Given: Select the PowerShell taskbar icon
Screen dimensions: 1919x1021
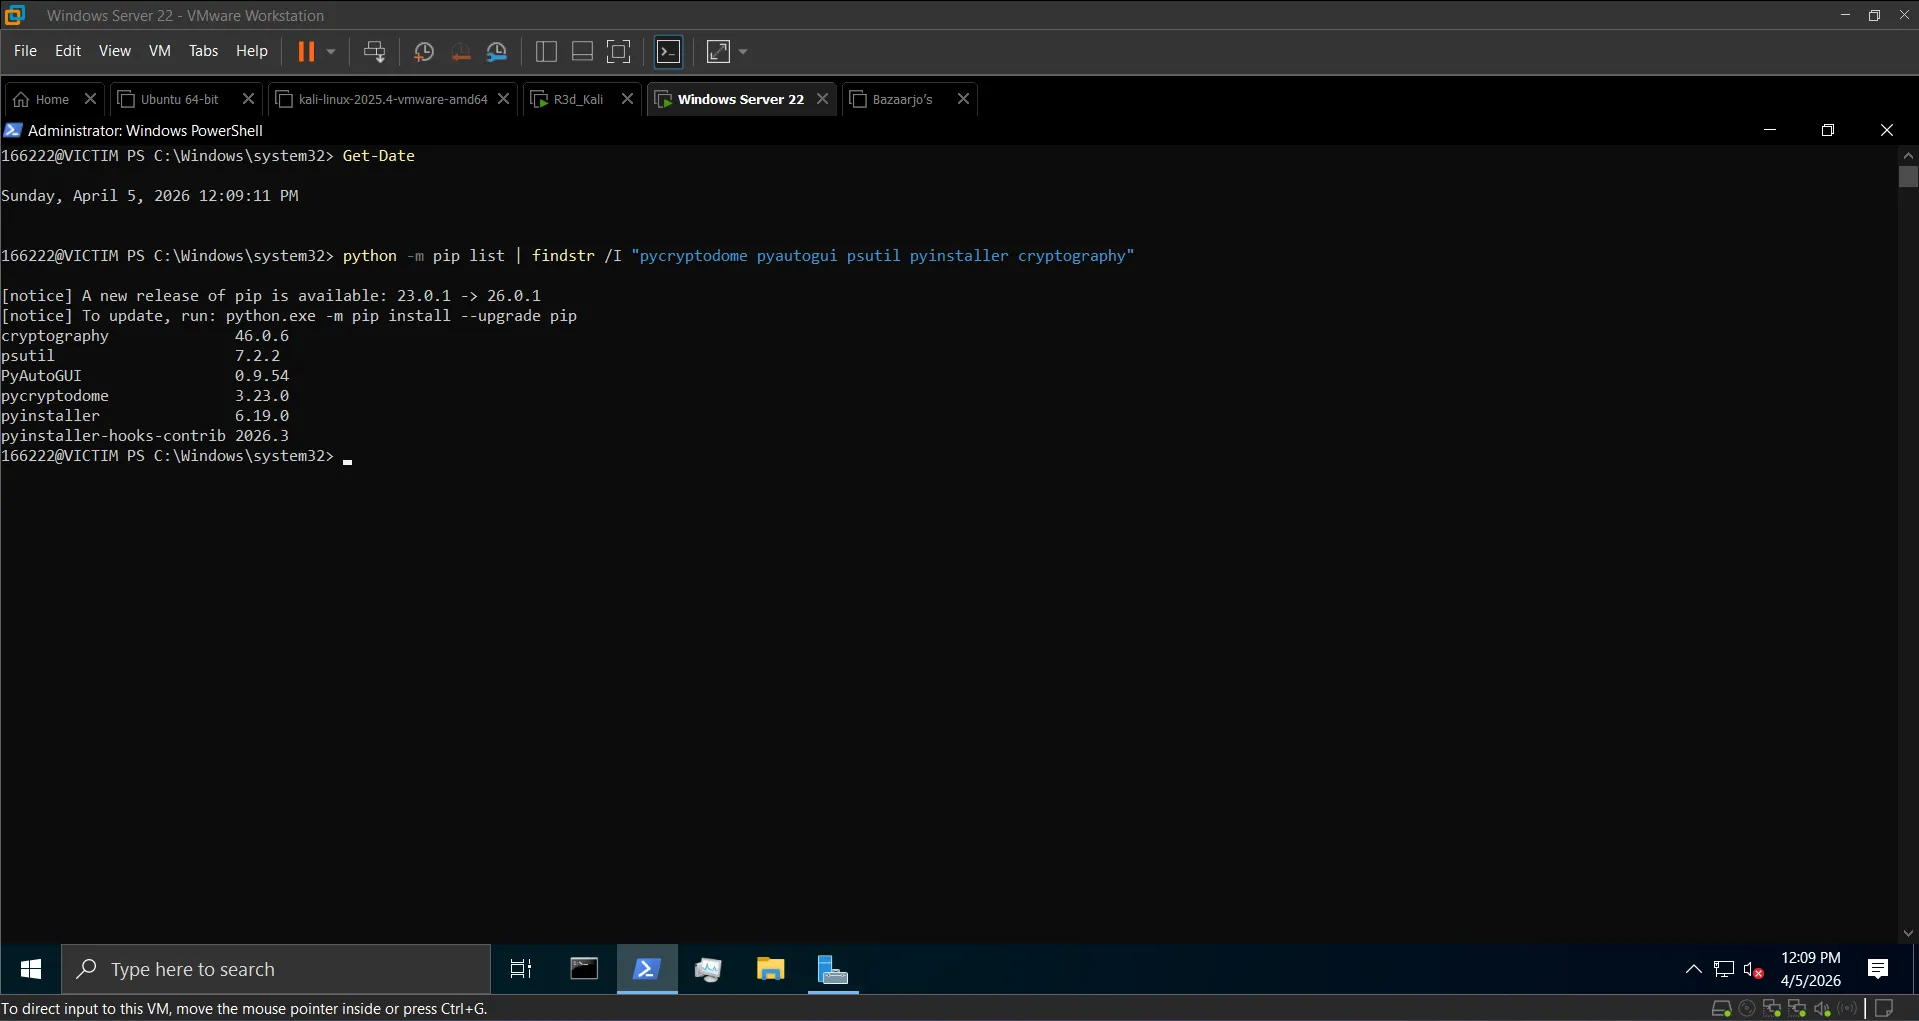Looking at the screenshot, I should coord(646,969).
